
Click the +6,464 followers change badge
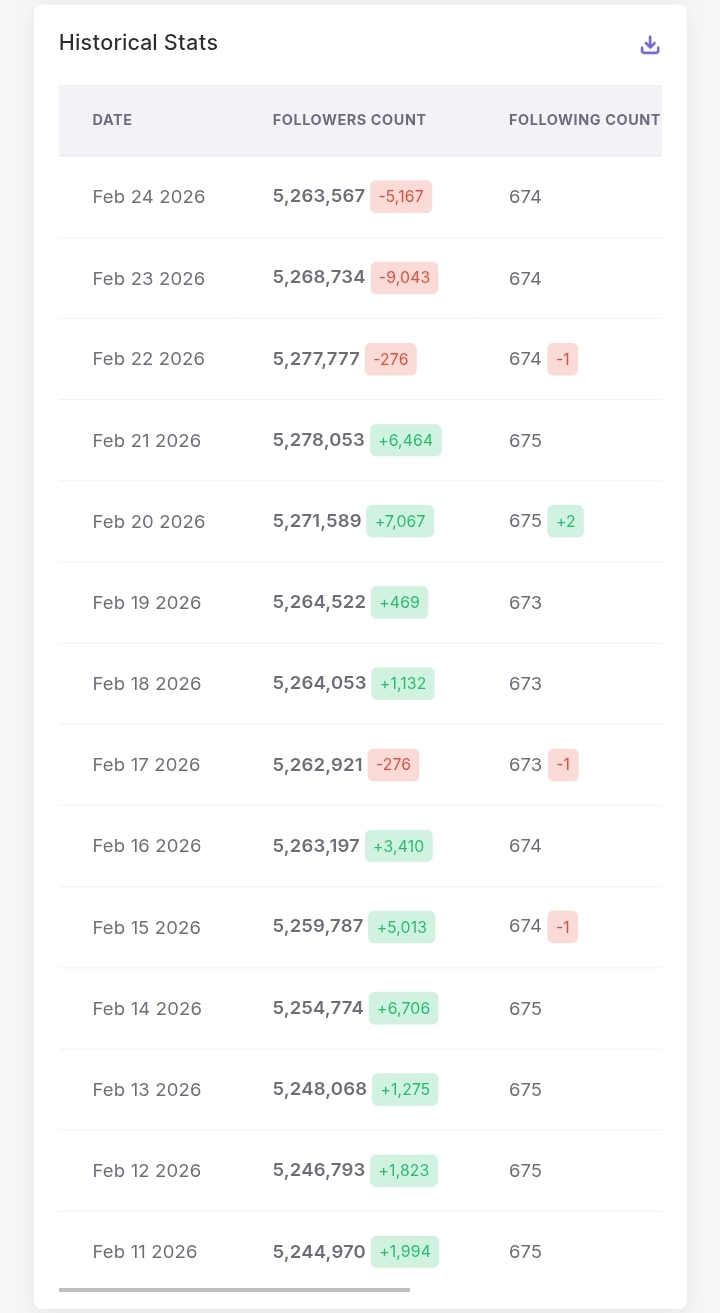[405, 440]
